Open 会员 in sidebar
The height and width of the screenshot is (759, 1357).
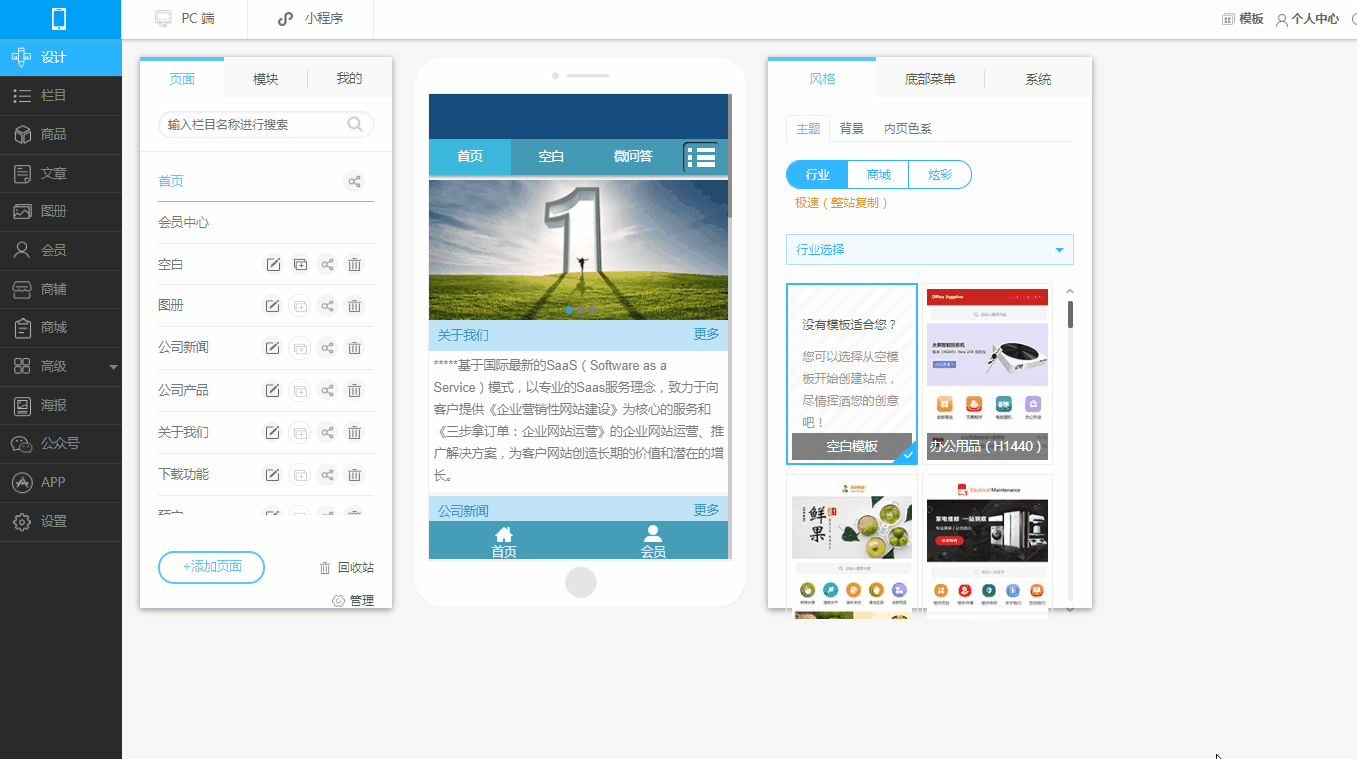[x=61, y=250]
